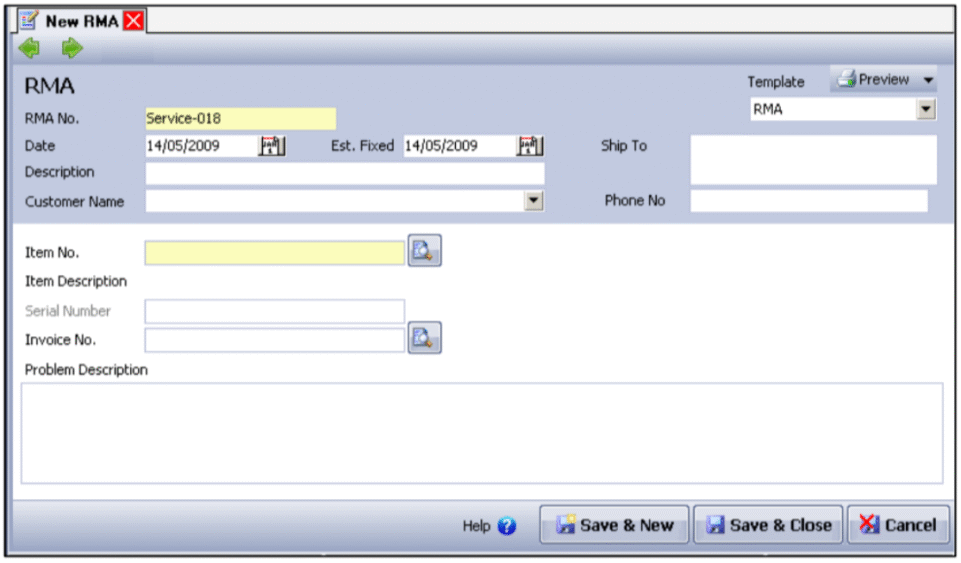This screenshot has height=563, width=961.
Task: Click the Help question mark icon
Action: 507,526
